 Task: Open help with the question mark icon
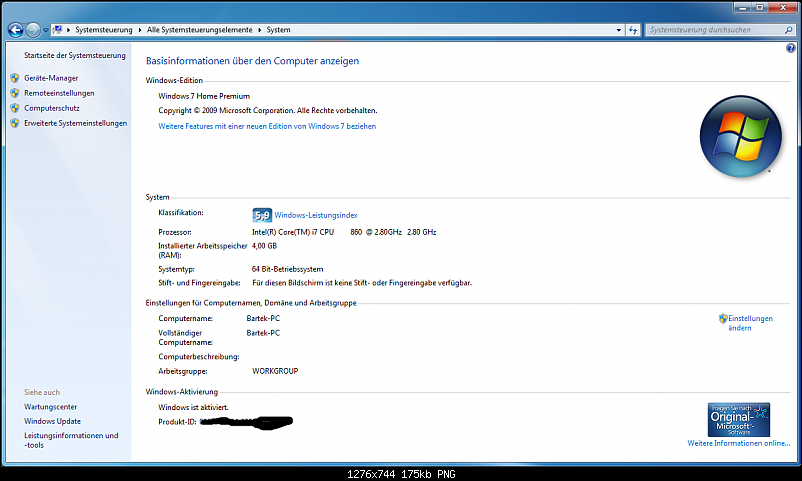click(791, 48)
